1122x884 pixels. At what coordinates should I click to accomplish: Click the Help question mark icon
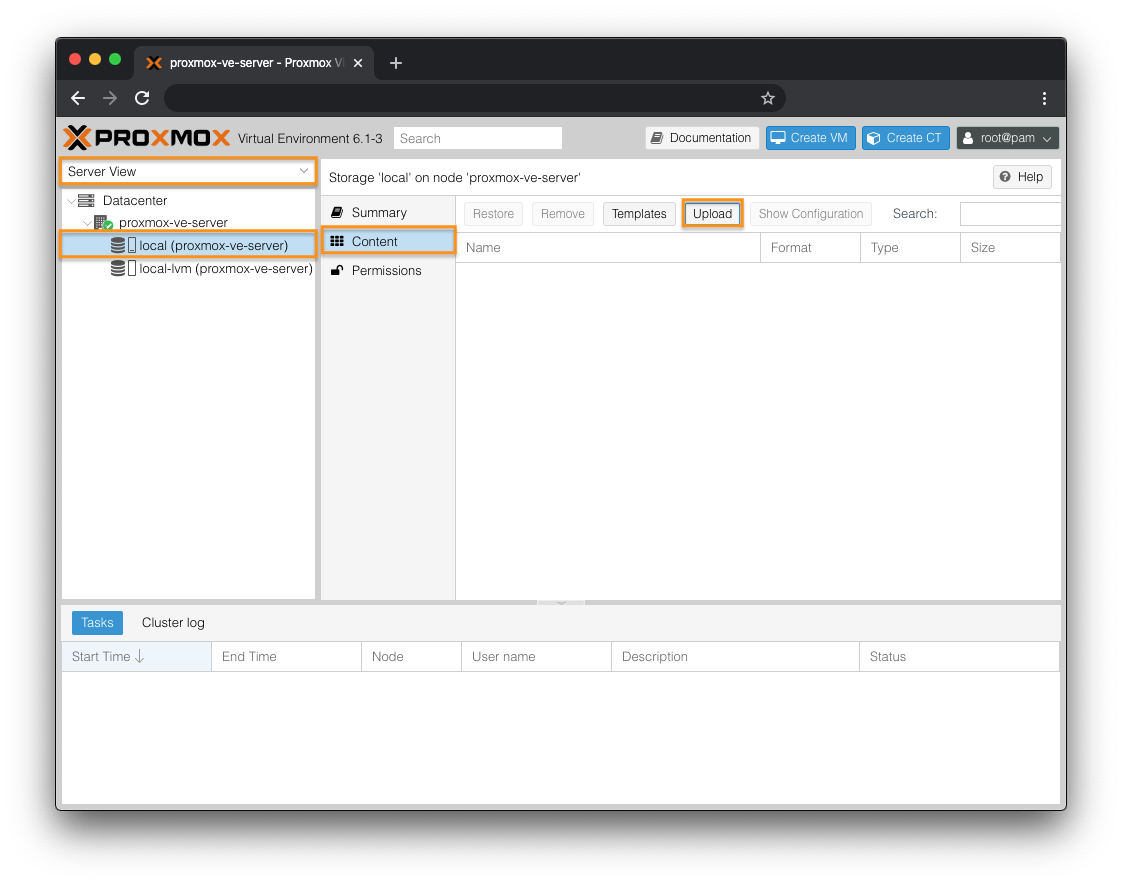[1005, 177]
